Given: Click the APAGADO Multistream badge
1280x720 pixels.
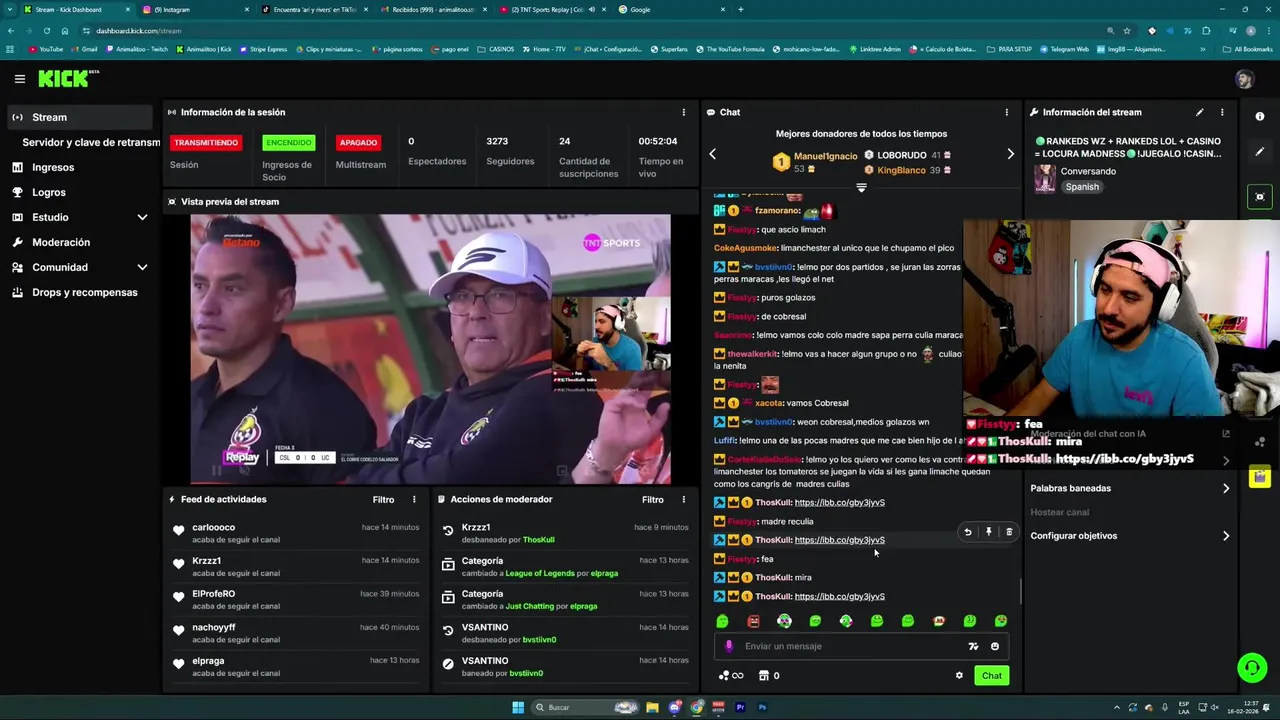Looking at the screenshot, I should click(358, 143).
